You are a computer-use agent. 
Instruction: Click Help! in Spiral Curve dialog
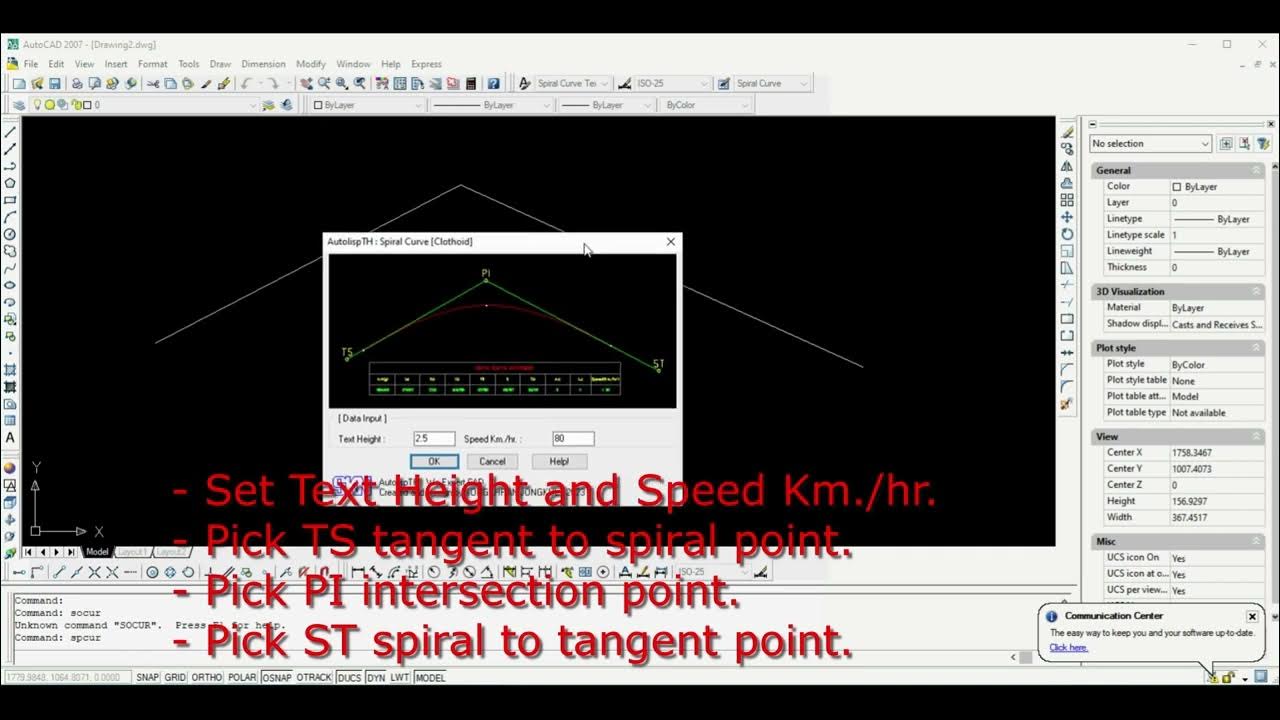(x=559, y=461)
